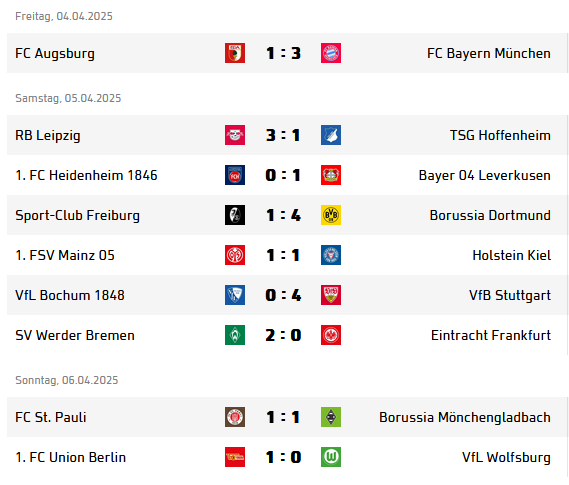Click the 2:0 Bremen vs Frankfurt result
This screenshot has width=569, height=485.
pos(283,335)
